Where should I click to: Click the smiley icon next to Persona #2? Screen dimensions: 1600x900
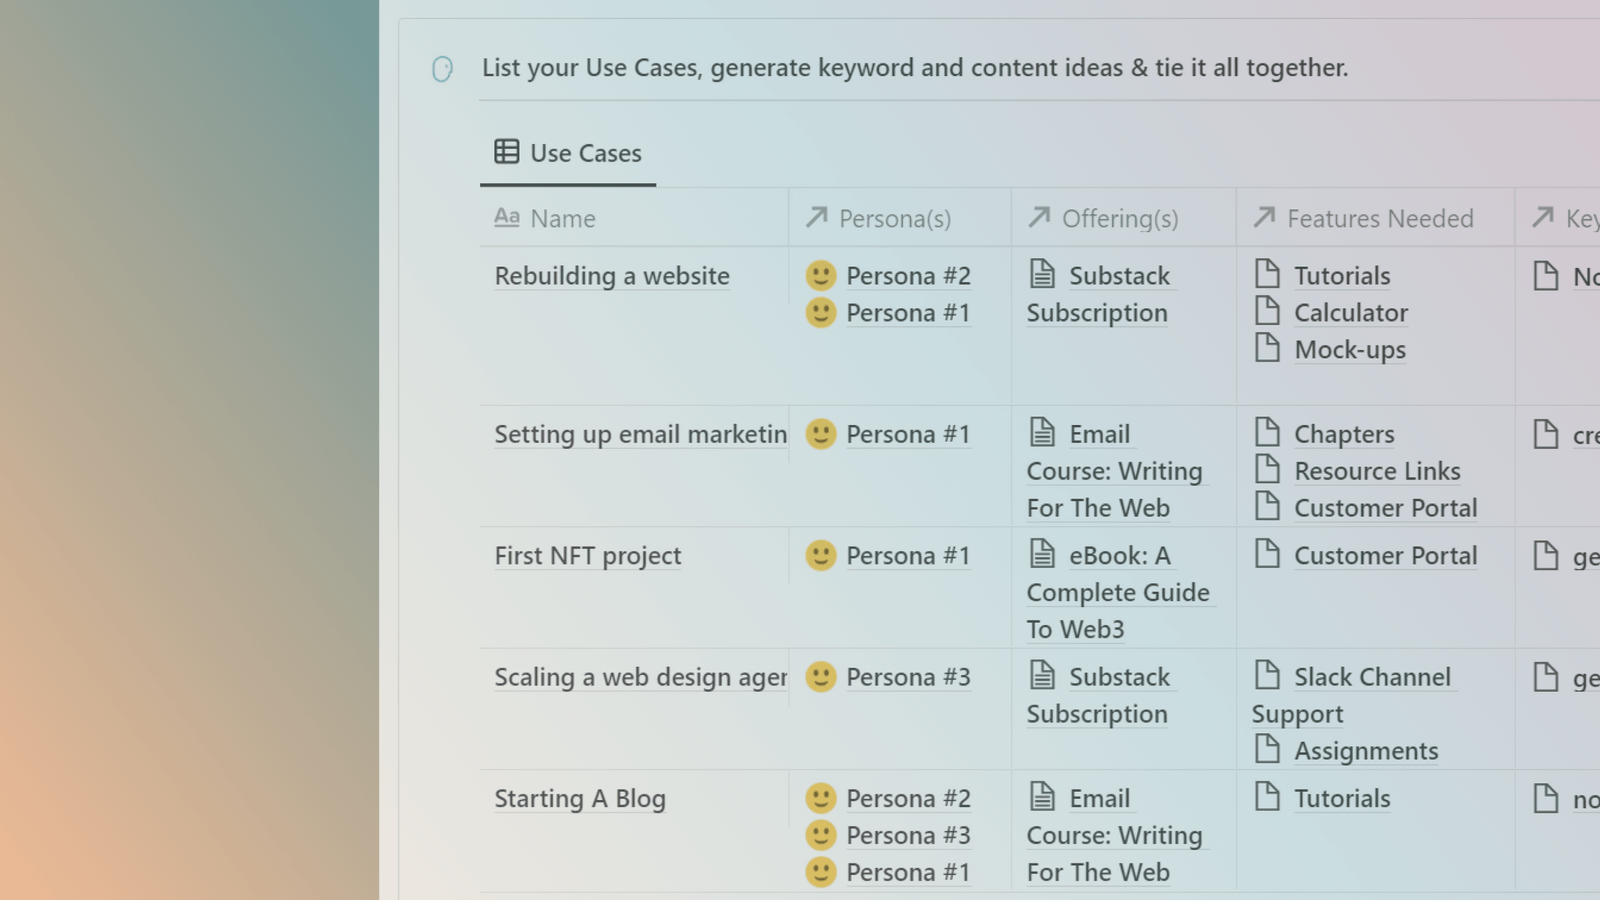[x=820, y=275]
